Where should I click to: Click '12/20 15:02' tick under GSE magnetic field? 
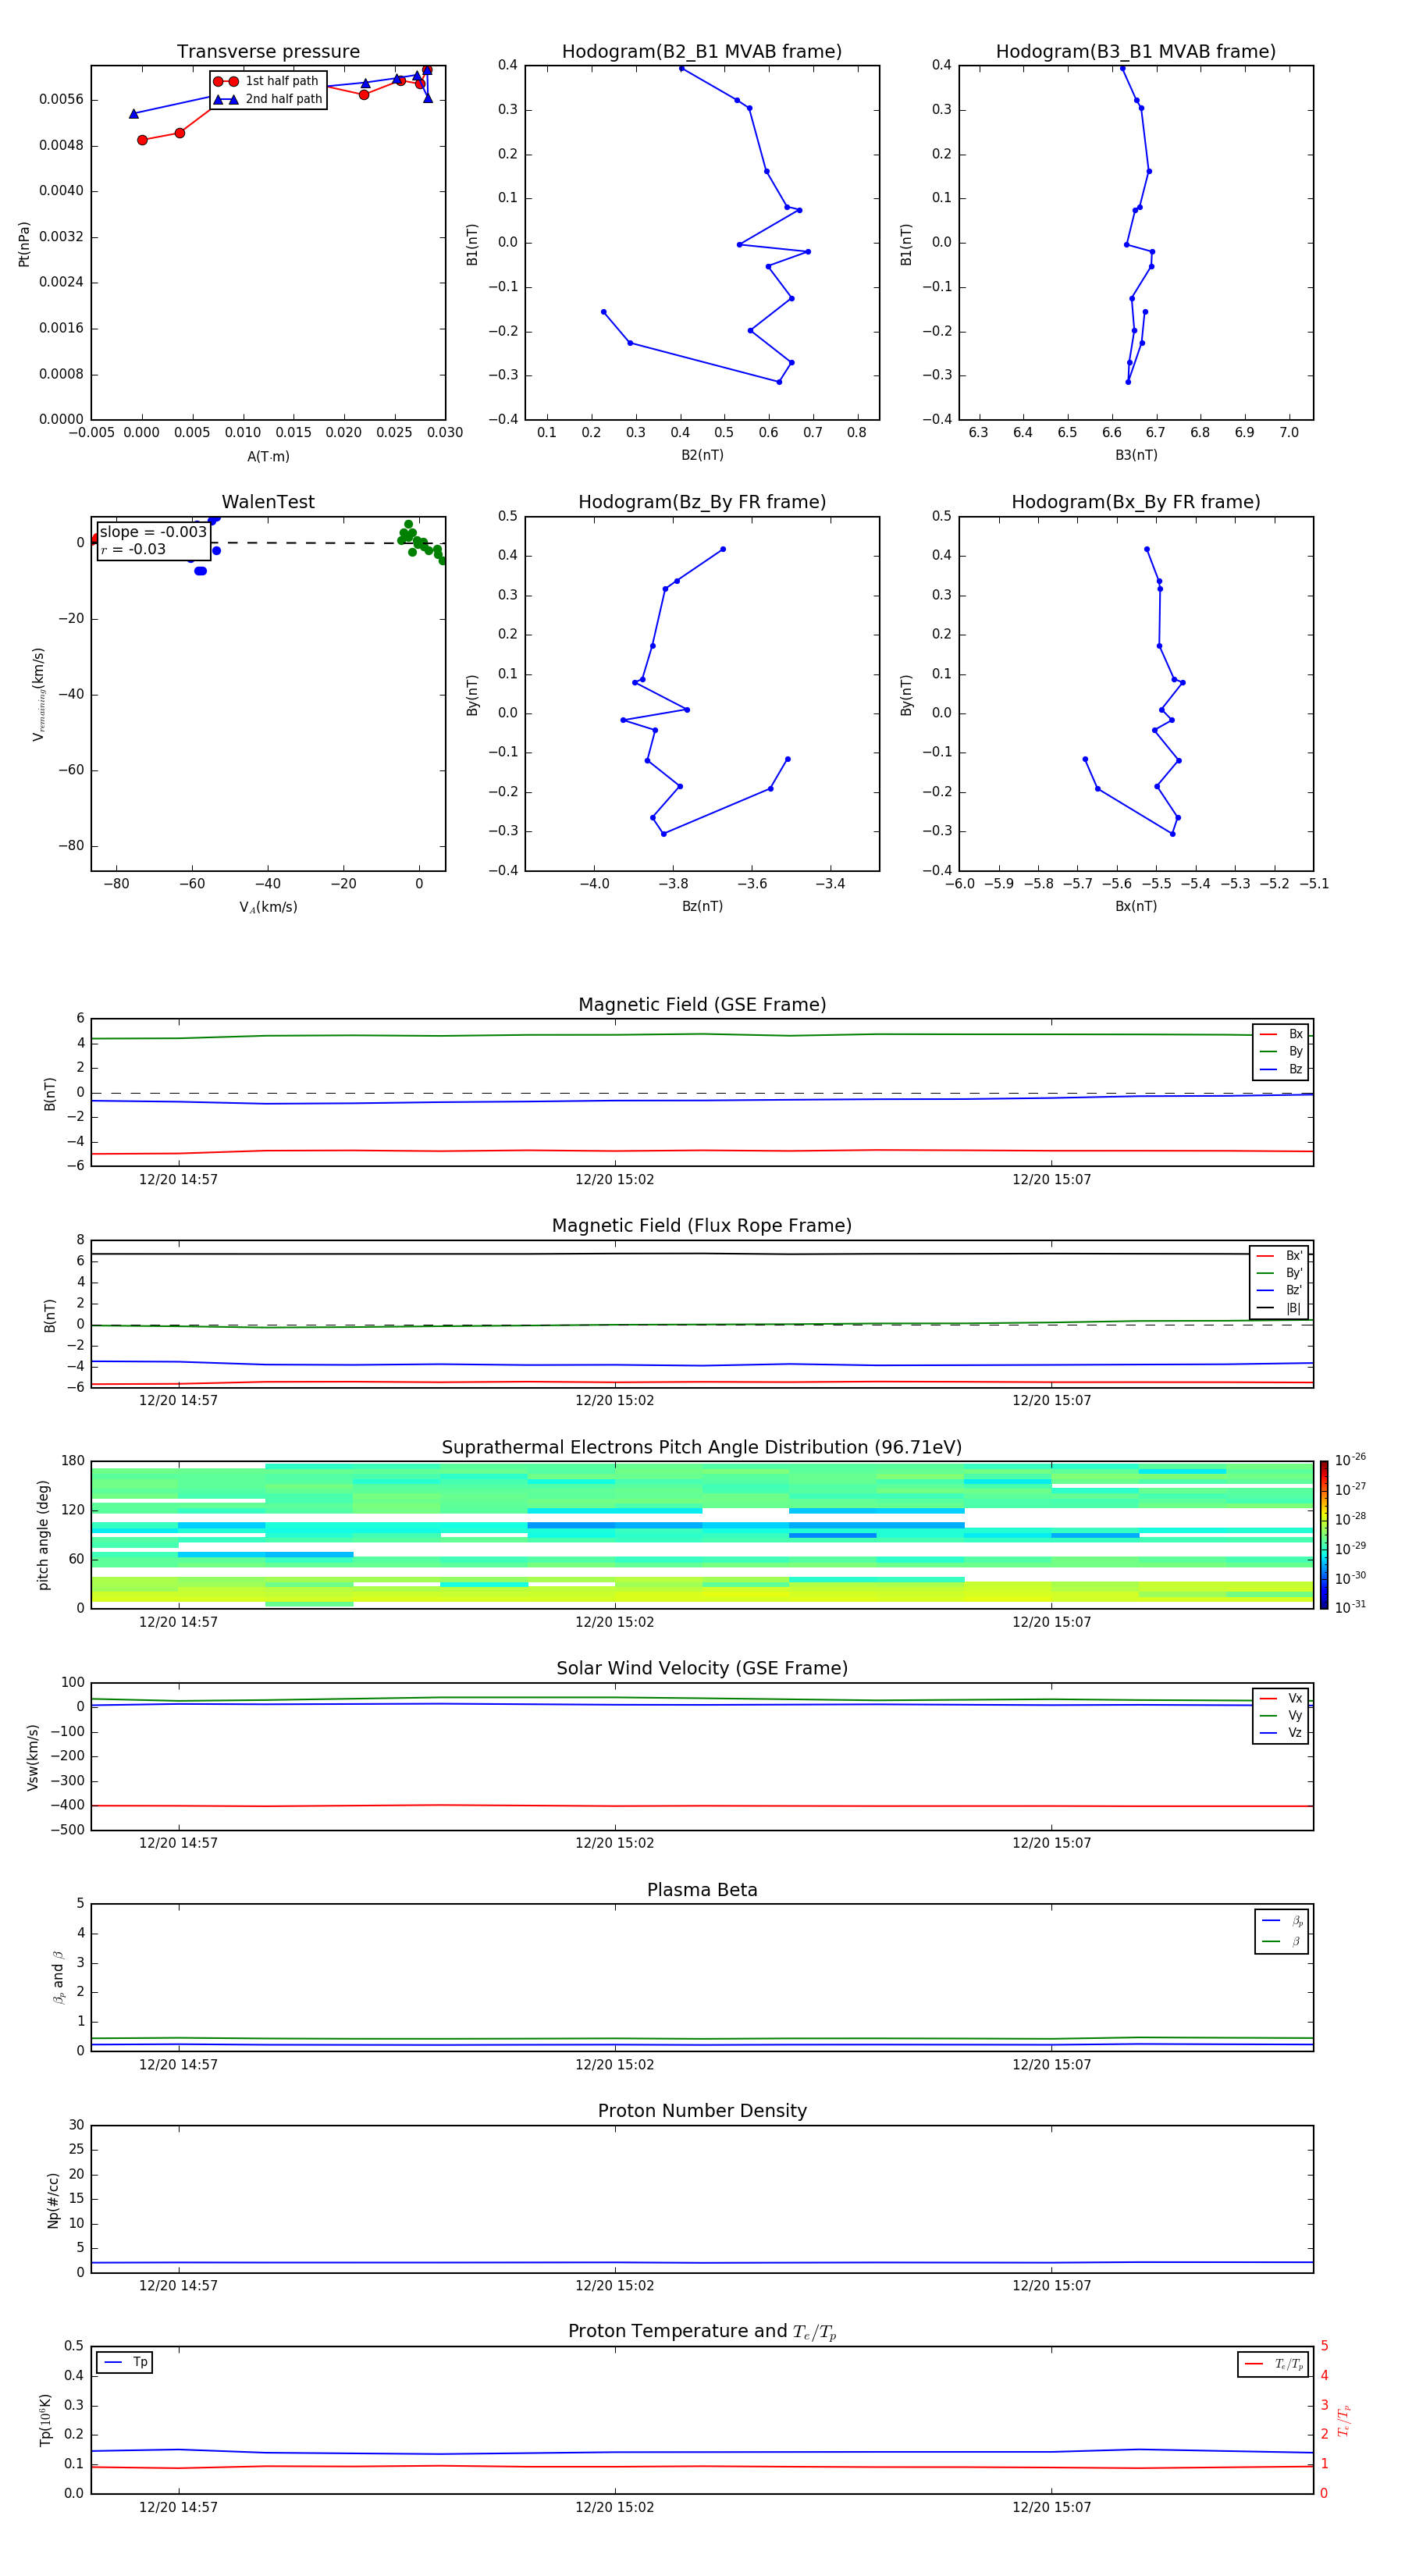(x=614, y=1180)
